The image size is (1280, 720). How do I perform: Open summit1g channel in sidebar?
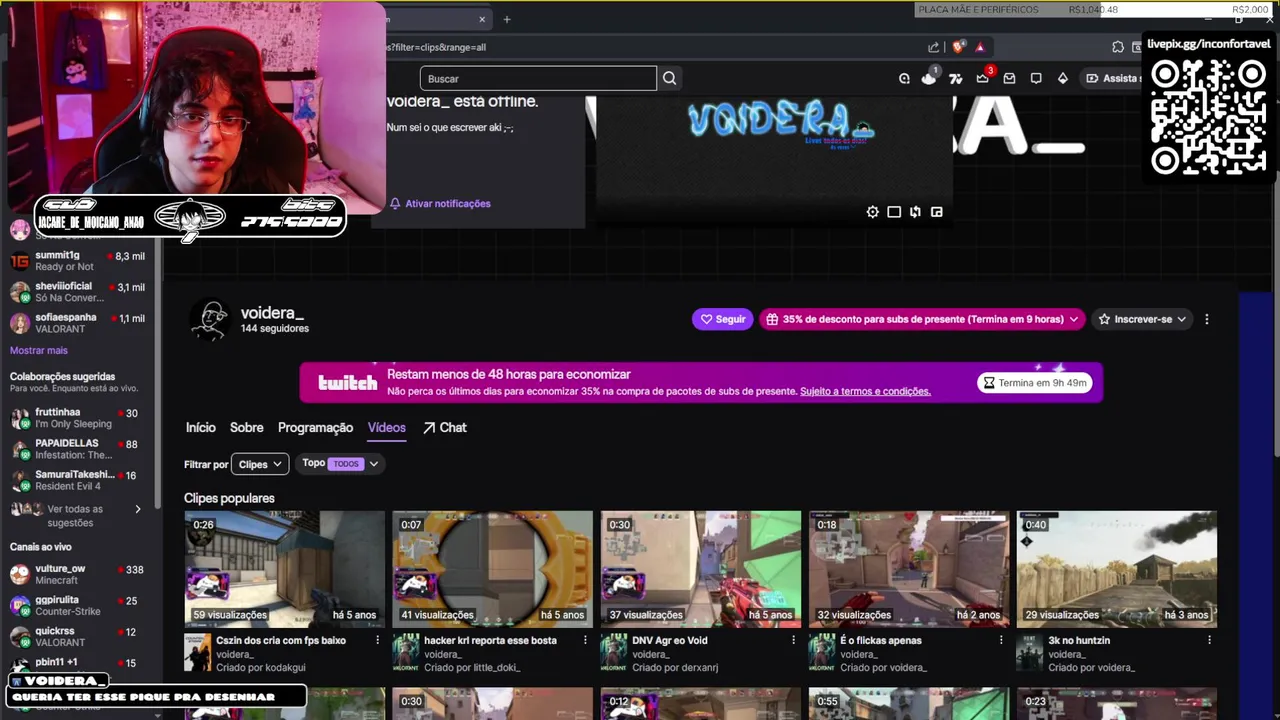pos(78,261)
